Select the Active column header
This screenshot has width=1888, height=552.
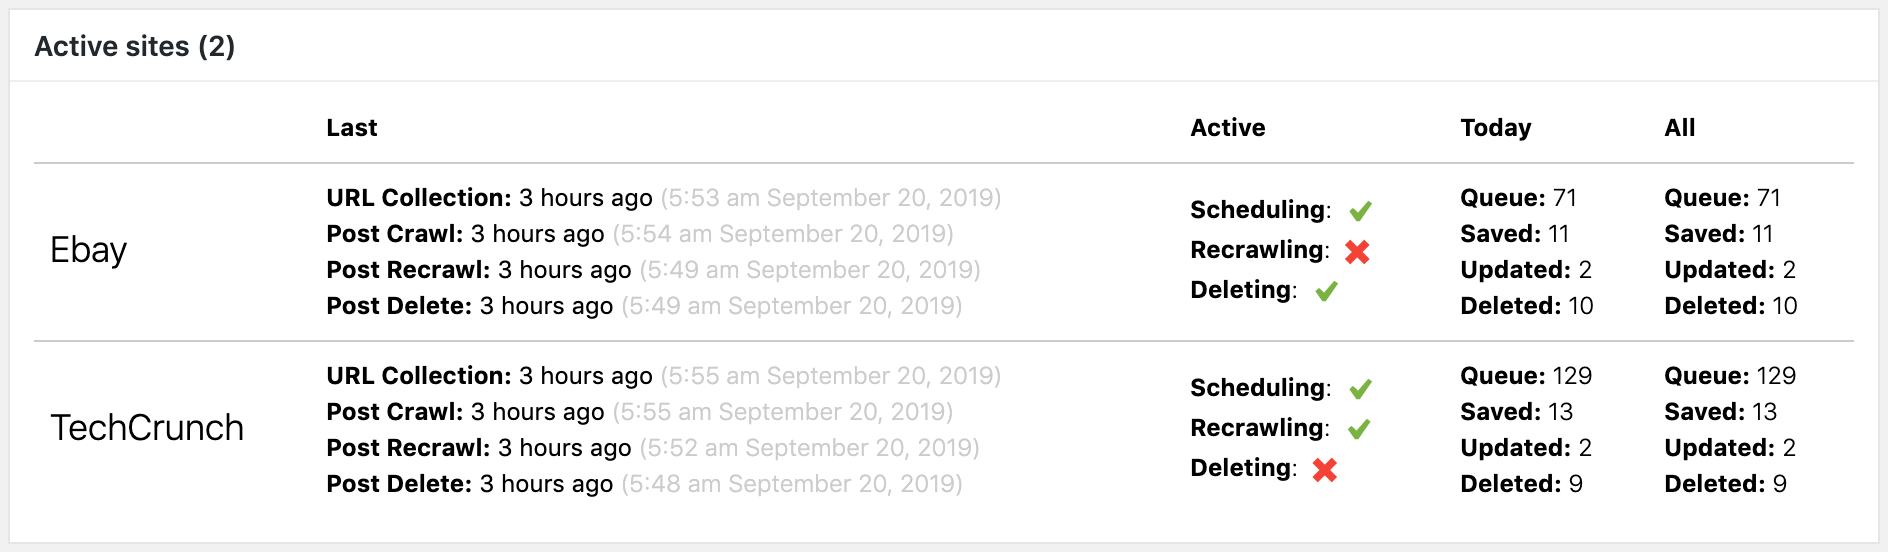pyautogui.click(x=1227, y=128)
